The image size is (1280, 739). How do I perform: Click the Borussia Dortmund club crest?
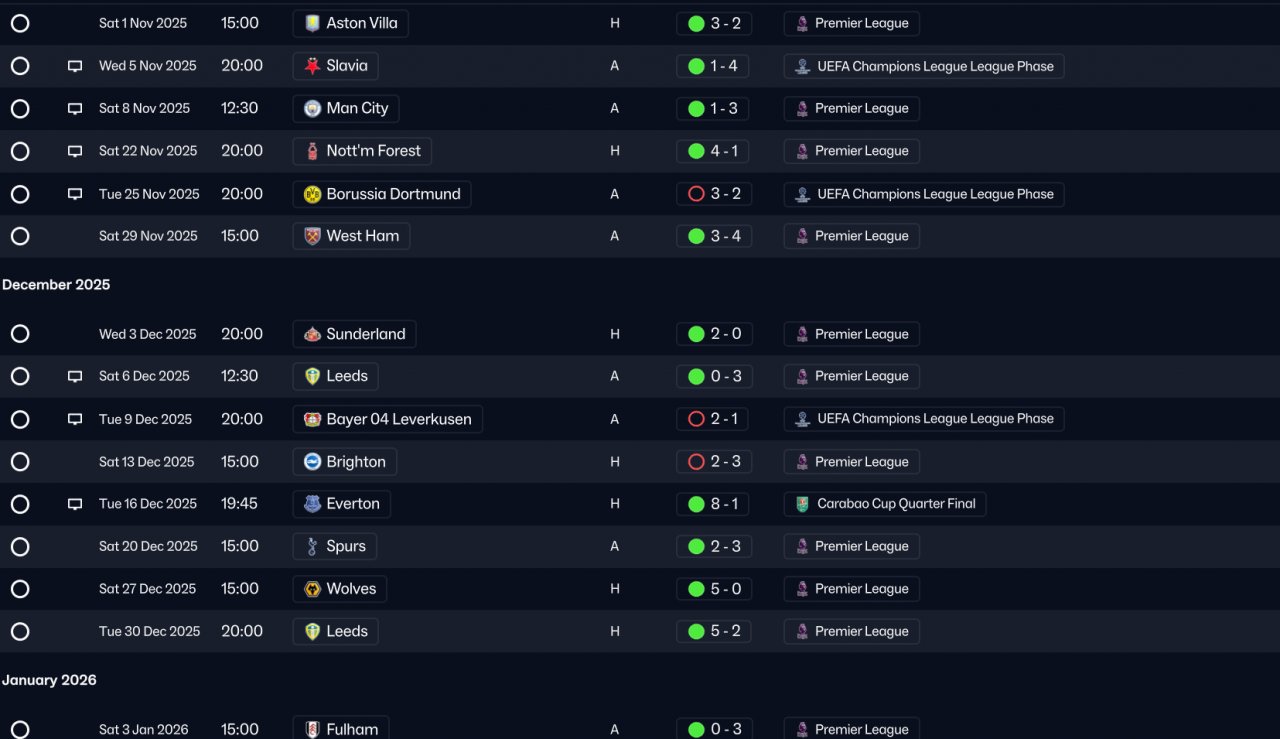[x=312, y=194]
